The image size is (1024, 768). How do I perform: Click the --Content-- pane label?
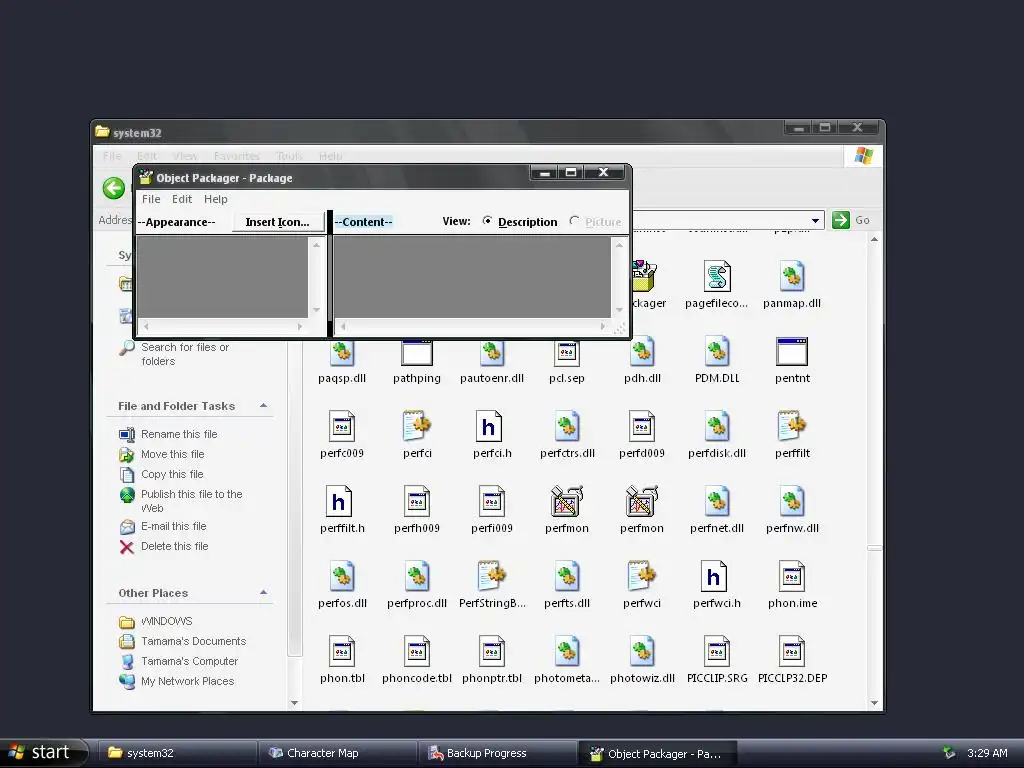coord(363,222)
